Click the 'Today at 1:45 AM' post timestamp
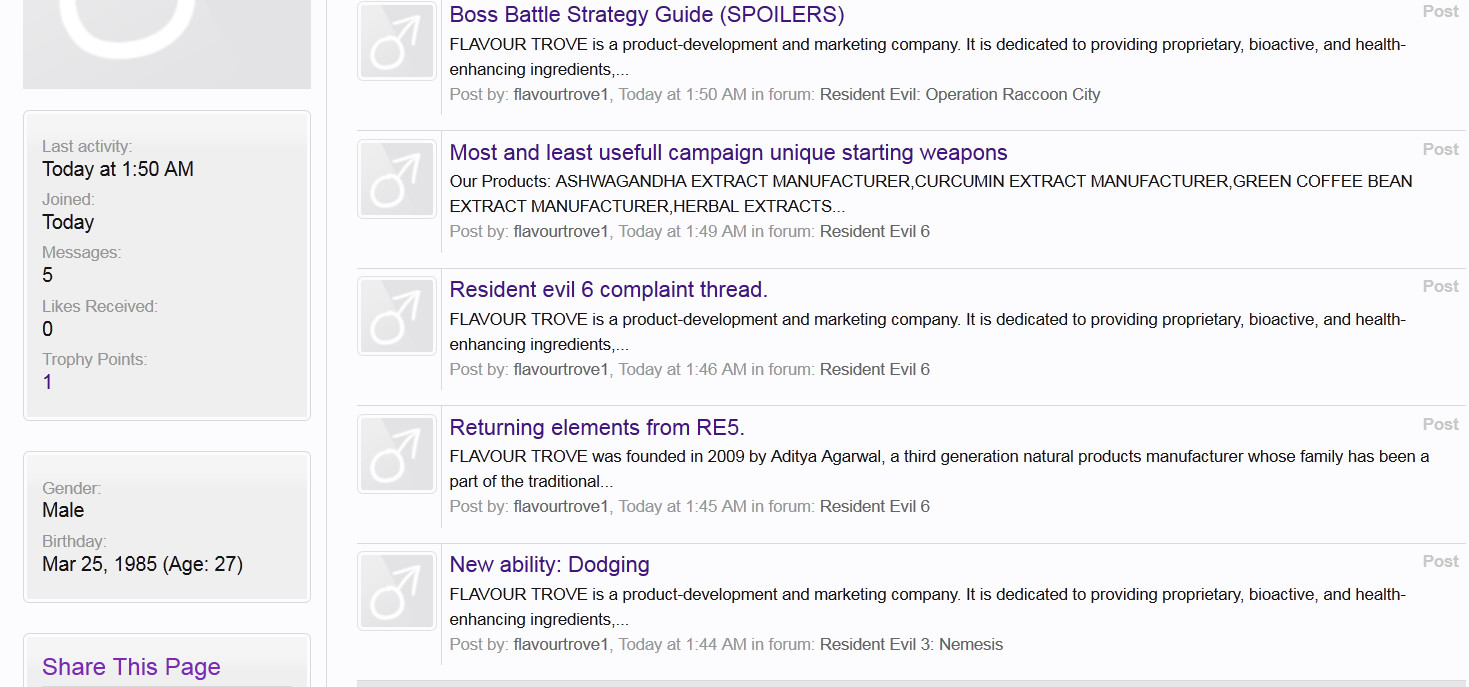 click(x=682, y=507)
